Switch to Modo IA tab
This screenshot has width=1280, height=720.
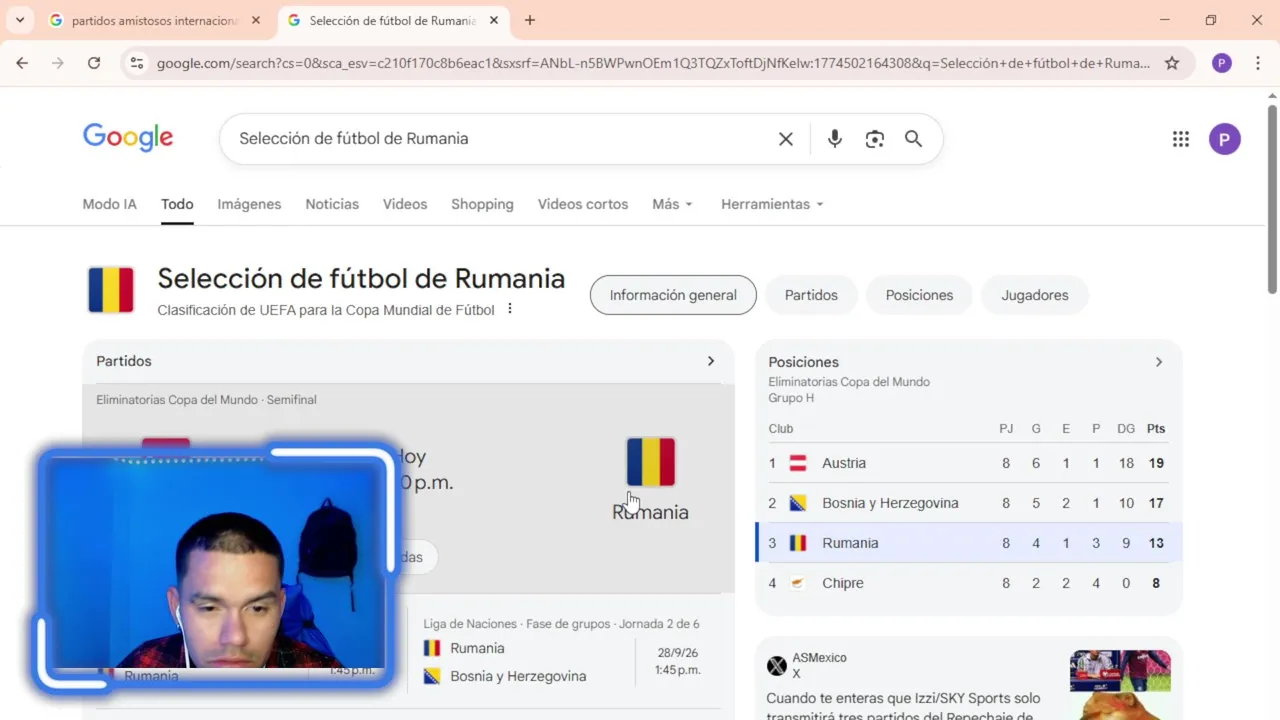(109, 204)
